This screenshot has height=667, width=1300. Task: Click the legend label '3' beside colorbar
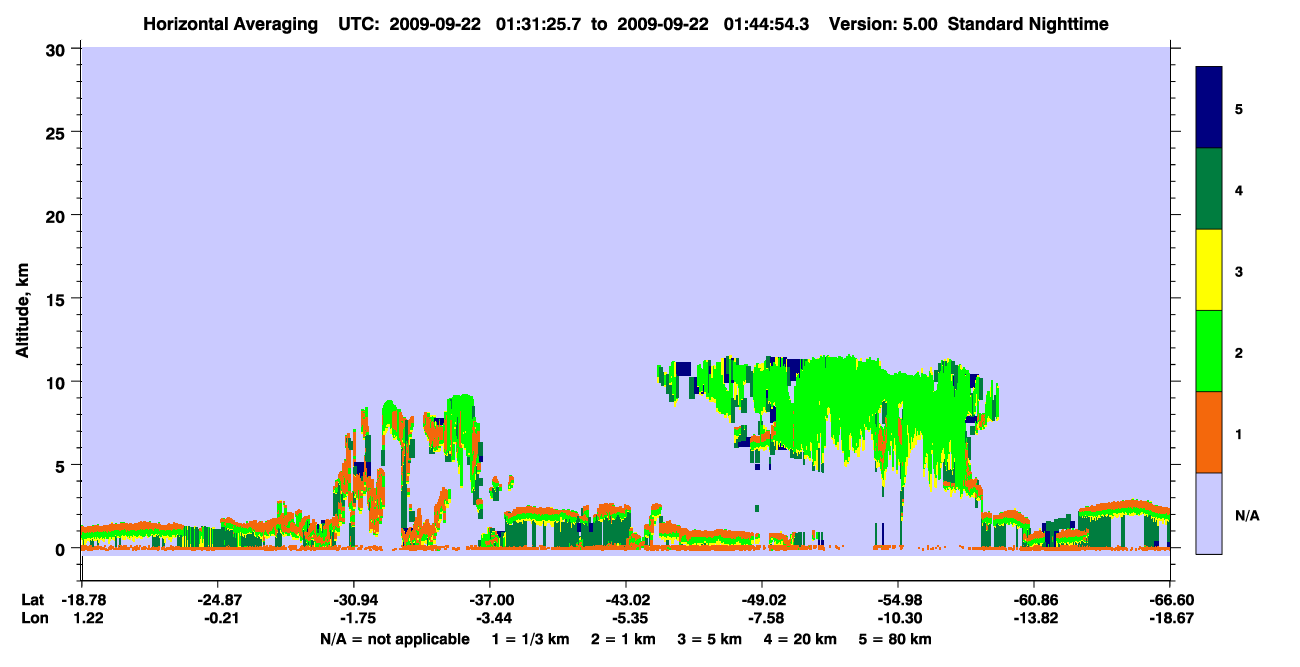(x=1238, y=271)
